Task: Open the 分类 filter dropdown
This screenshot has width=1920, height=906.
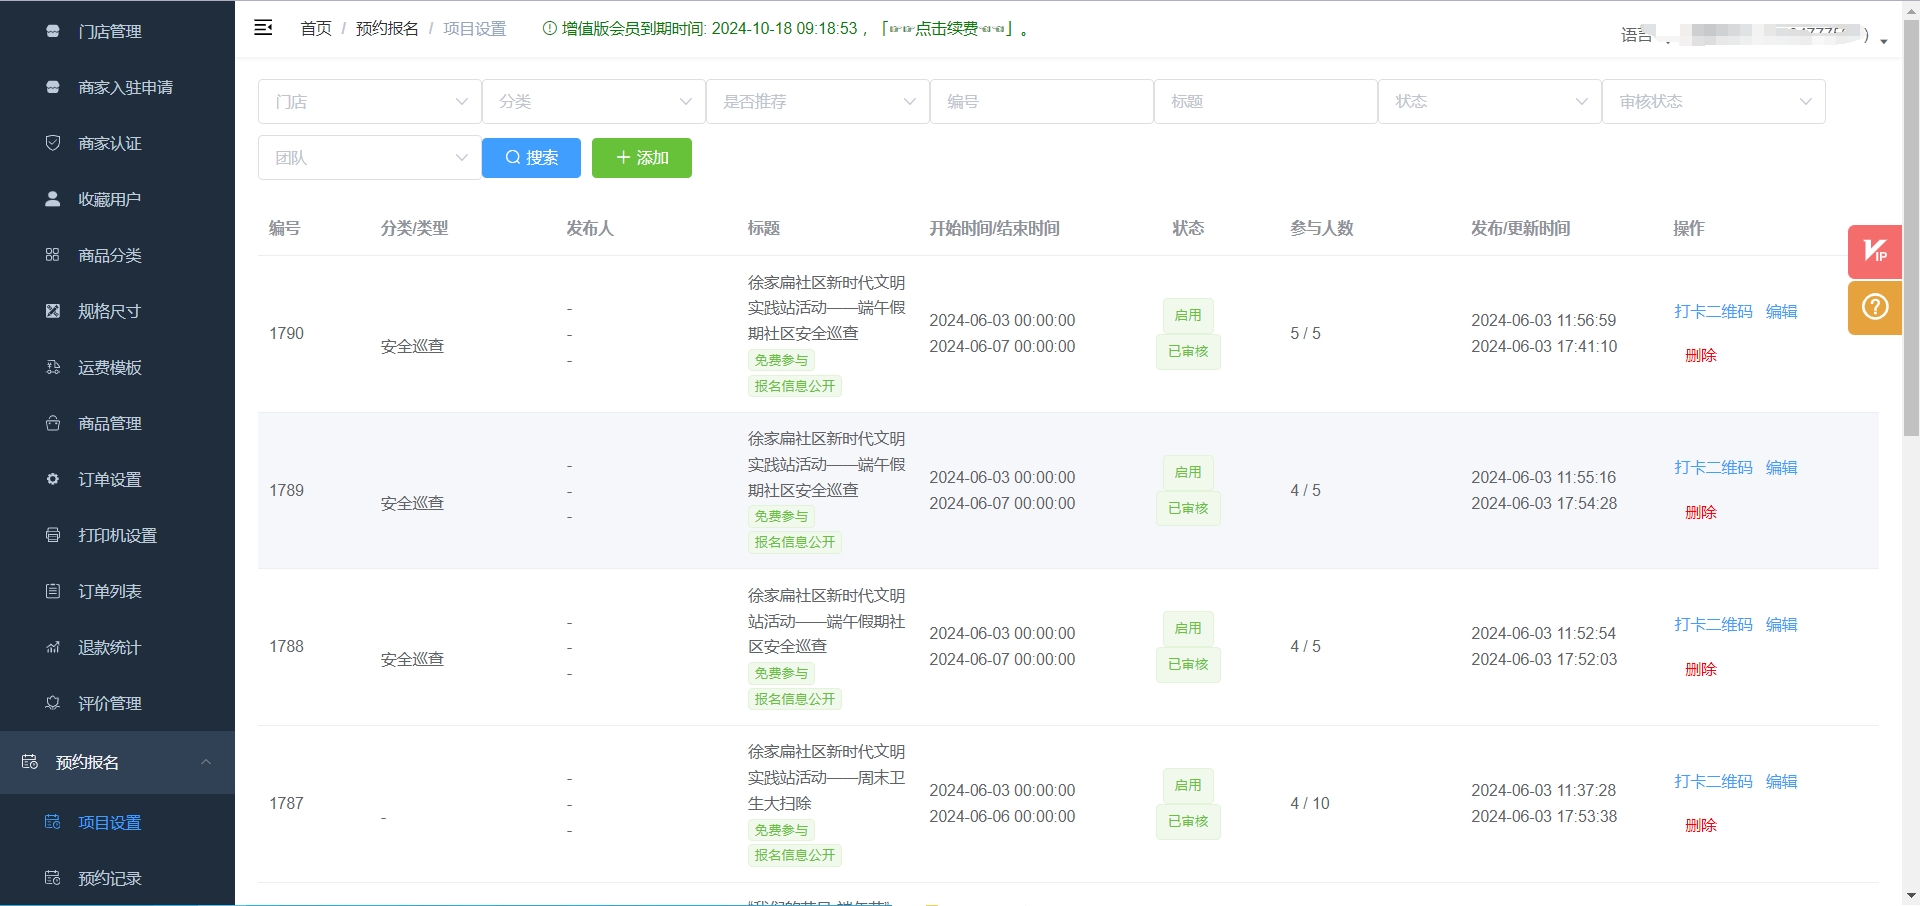Action: pyautogui.click(x=594, y=101)
